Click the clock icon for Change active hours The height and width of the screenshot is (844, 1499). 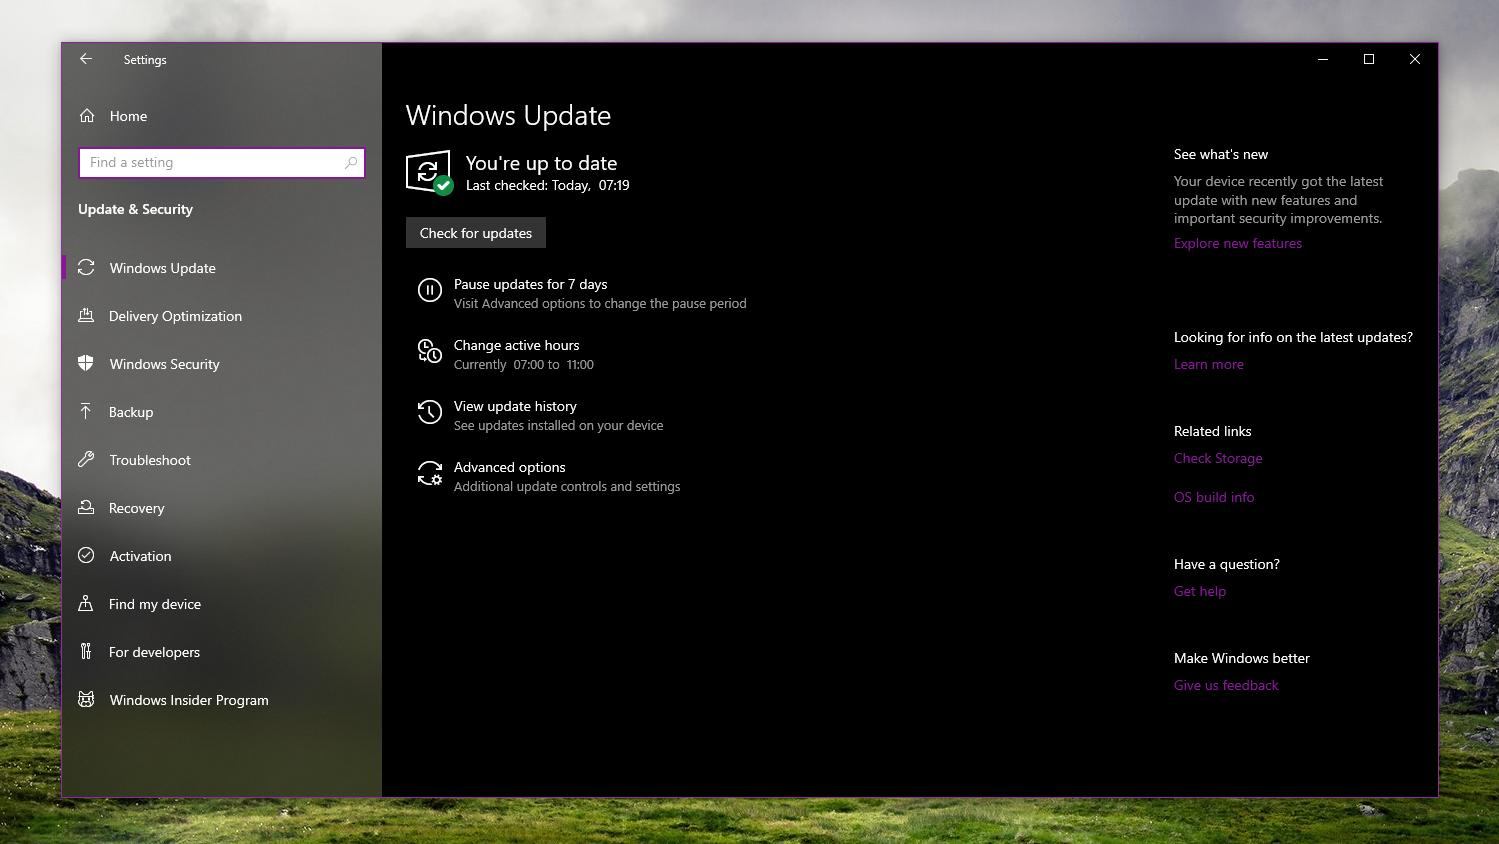point(429,351)
